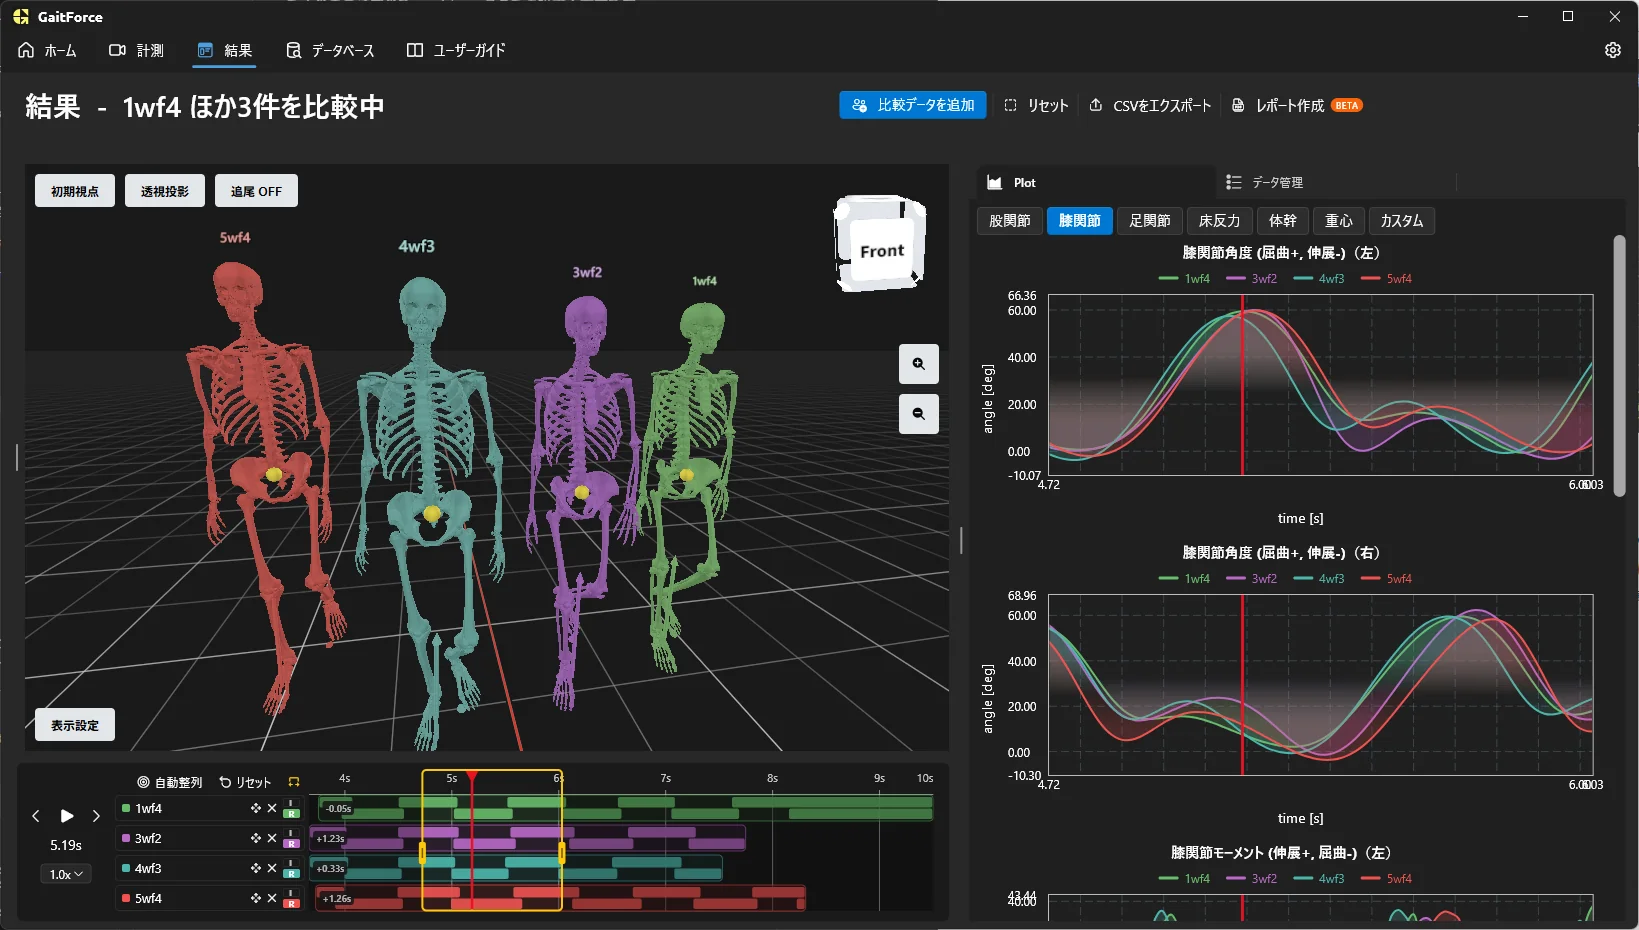
Task: Toggle the R foot track for 5wf4
Action: tap(291, 904)
